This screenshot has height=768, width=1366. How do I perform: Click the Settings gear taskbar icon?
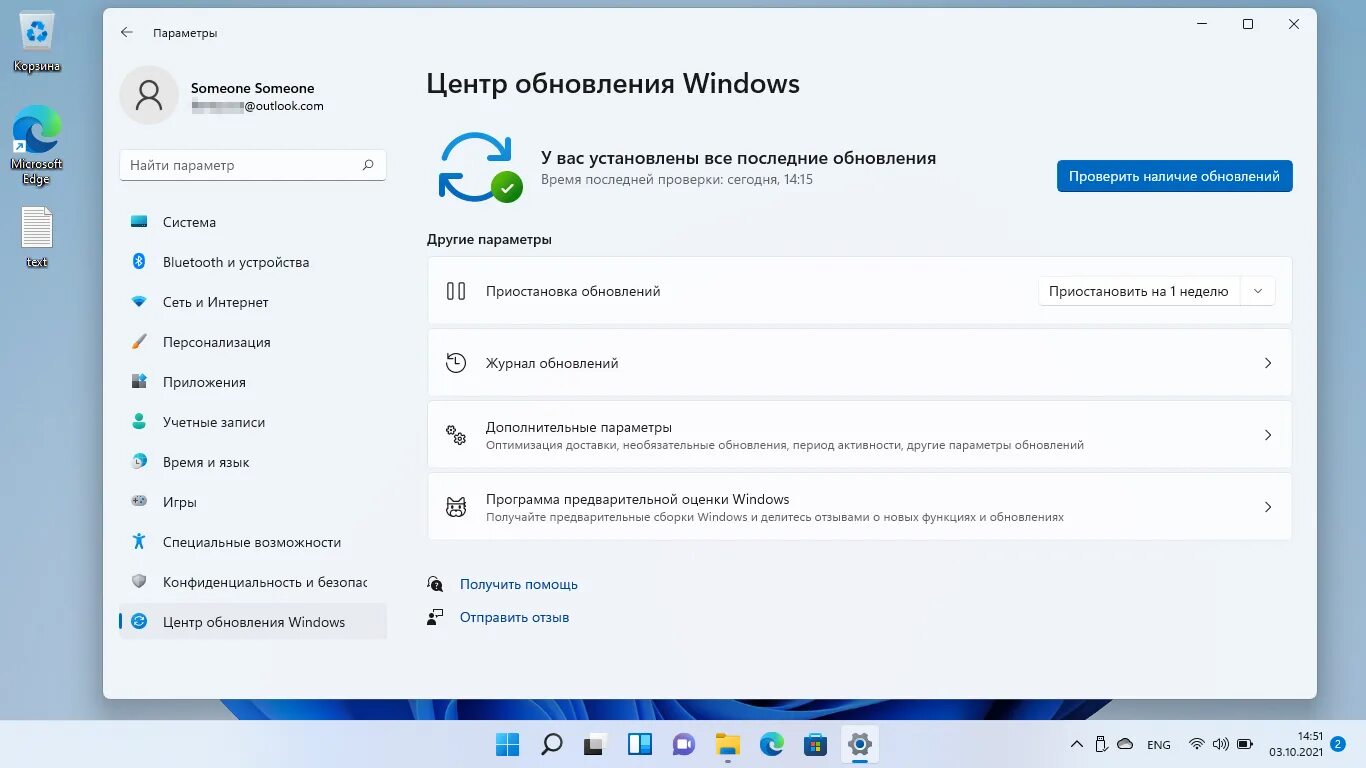860,744
